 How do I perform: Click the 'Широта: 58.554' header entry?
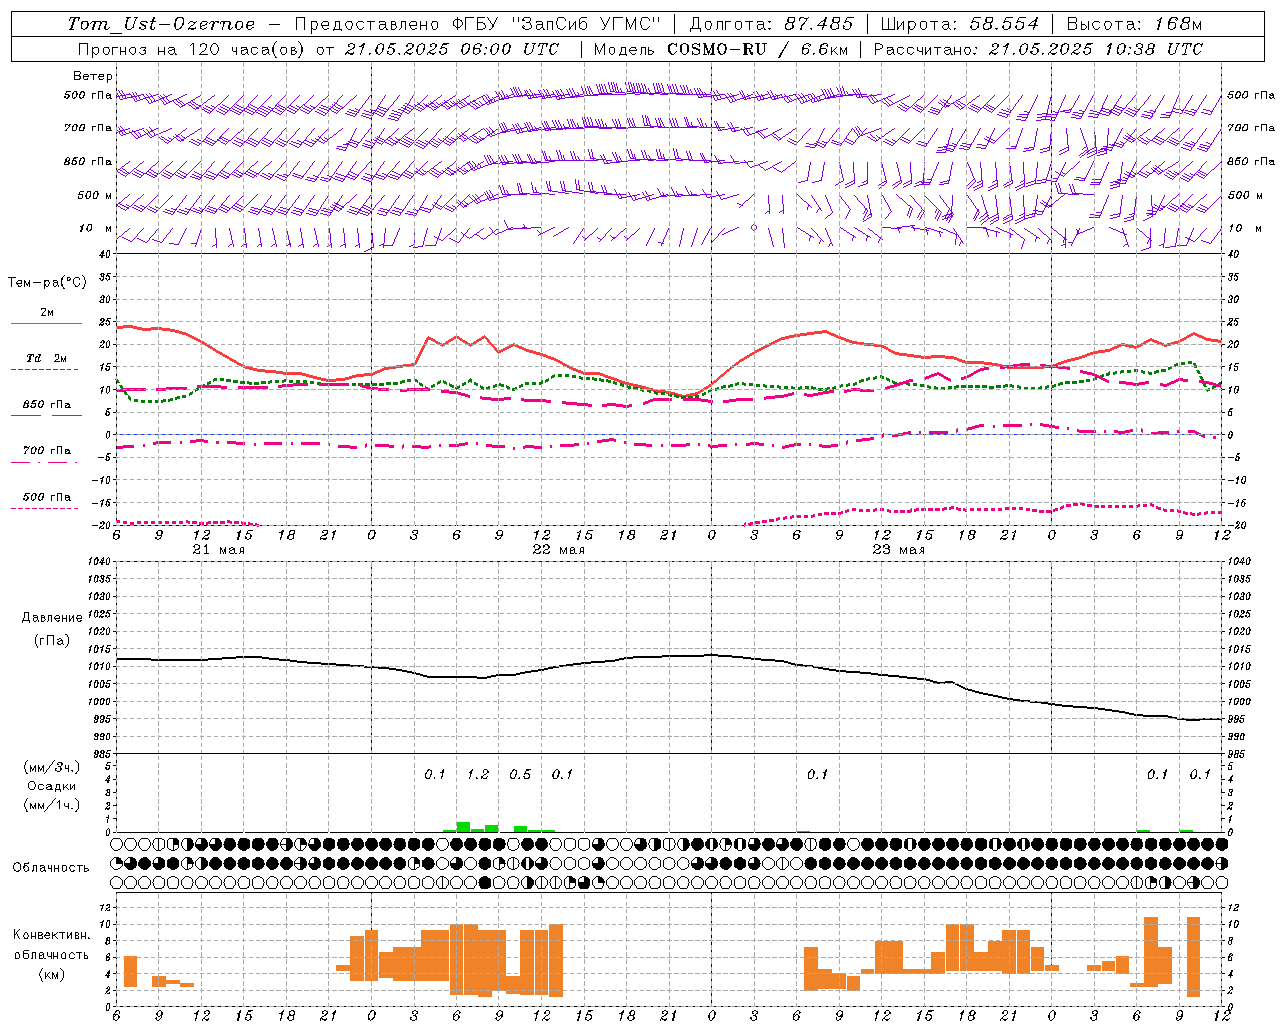[x=960, y=24]
